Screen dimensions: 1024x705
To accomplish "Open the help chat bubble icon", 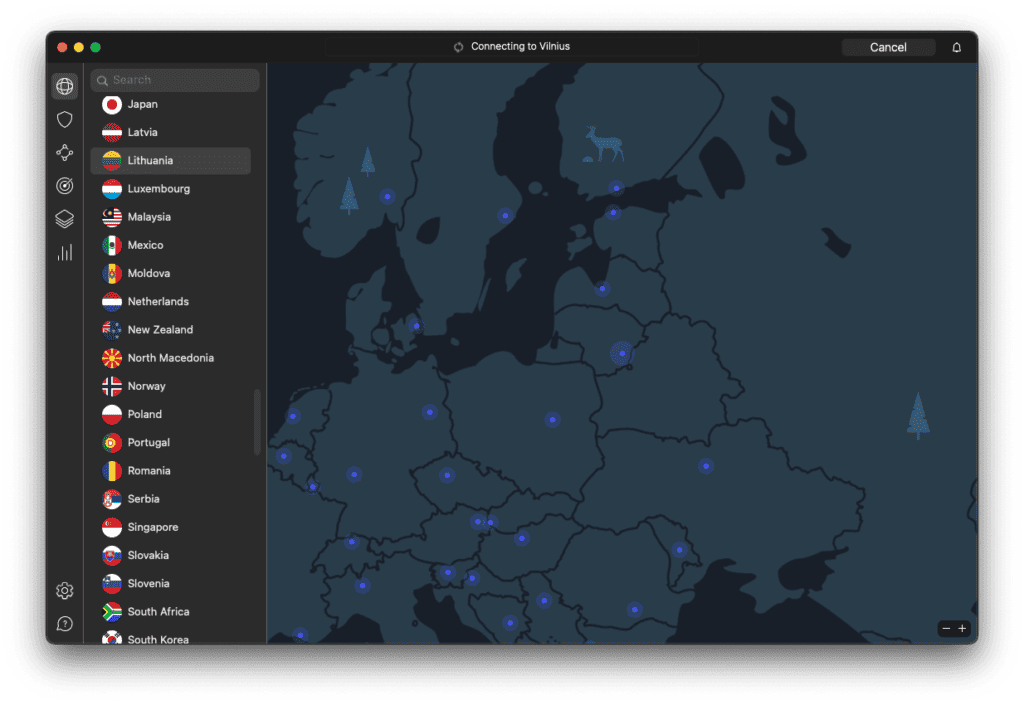I will [x=65, y=624].
